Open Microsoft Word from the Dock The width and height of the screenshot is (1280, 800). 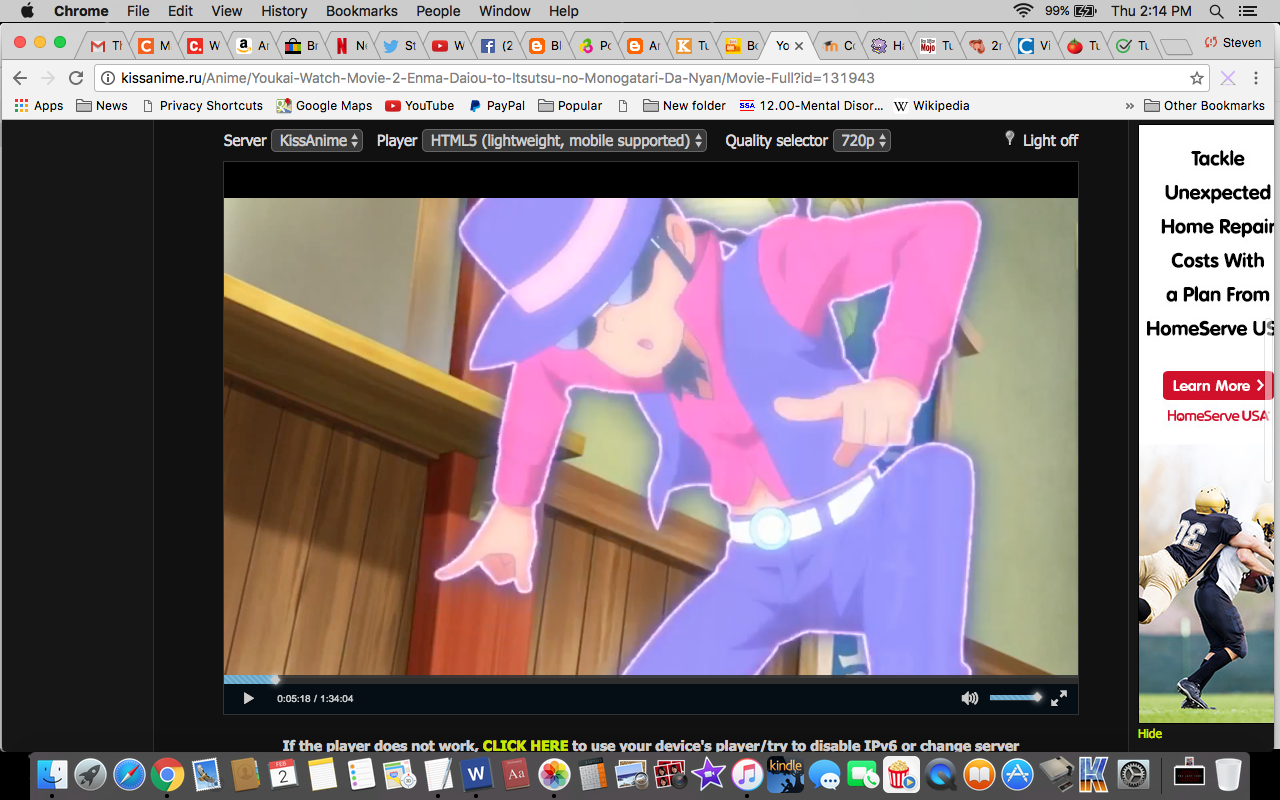tap(476, 774)
